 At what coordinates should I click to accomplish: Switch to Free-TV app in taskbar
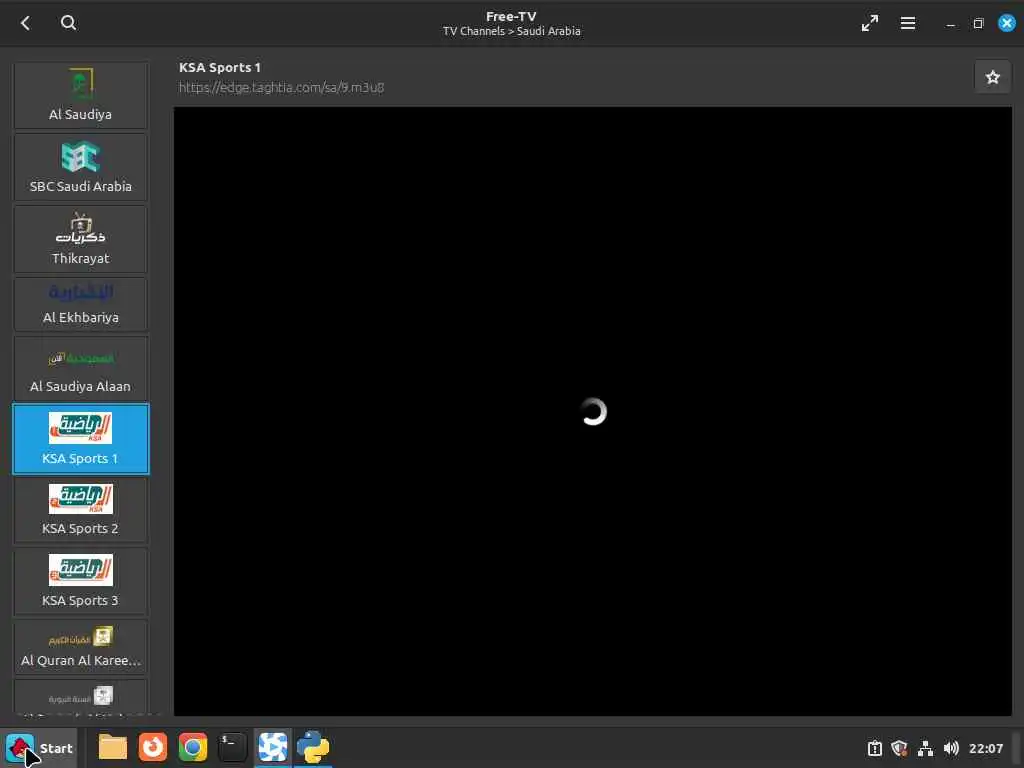[272, 747]
